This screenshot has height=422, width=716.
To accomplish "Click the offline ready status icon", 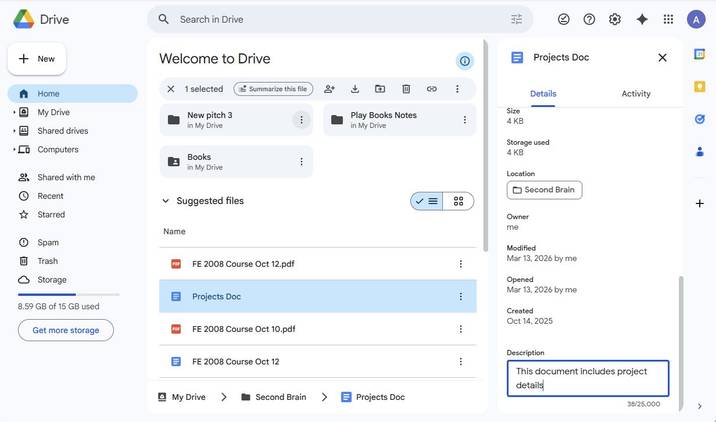I will coord(563,19).
